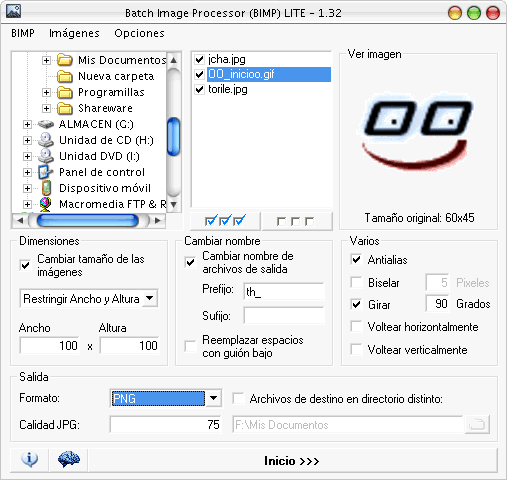Select the Panel de control icon
This screenshot has height=480, width=507.
point(45,172)
